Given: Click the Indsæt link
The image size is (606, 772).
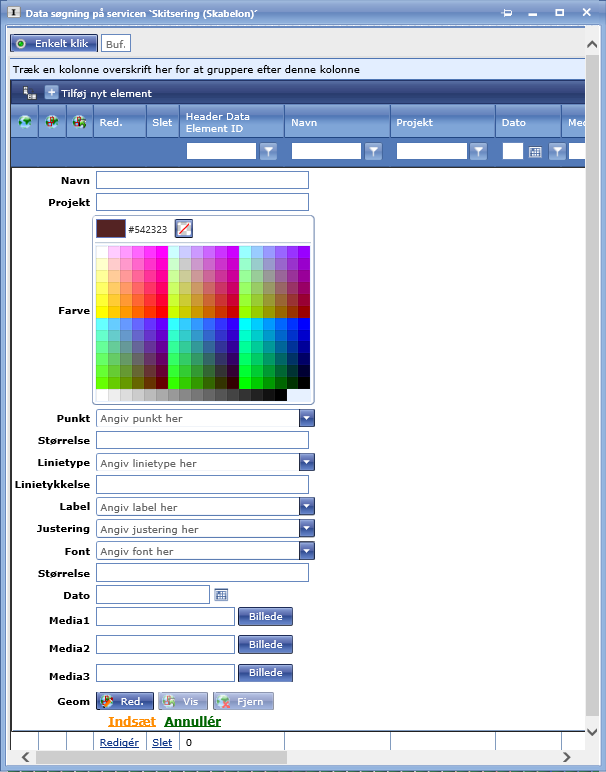Looking at the screenshot, I should click(131, 721).
